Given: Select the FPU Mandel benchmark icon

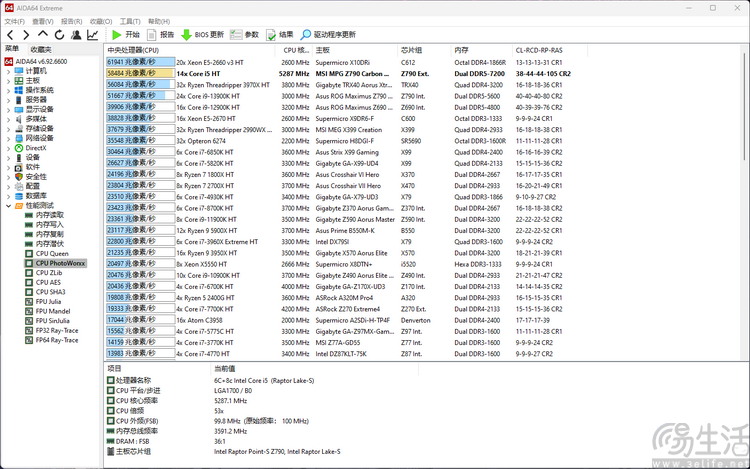Looking at the screenshot, I should 29,311.
